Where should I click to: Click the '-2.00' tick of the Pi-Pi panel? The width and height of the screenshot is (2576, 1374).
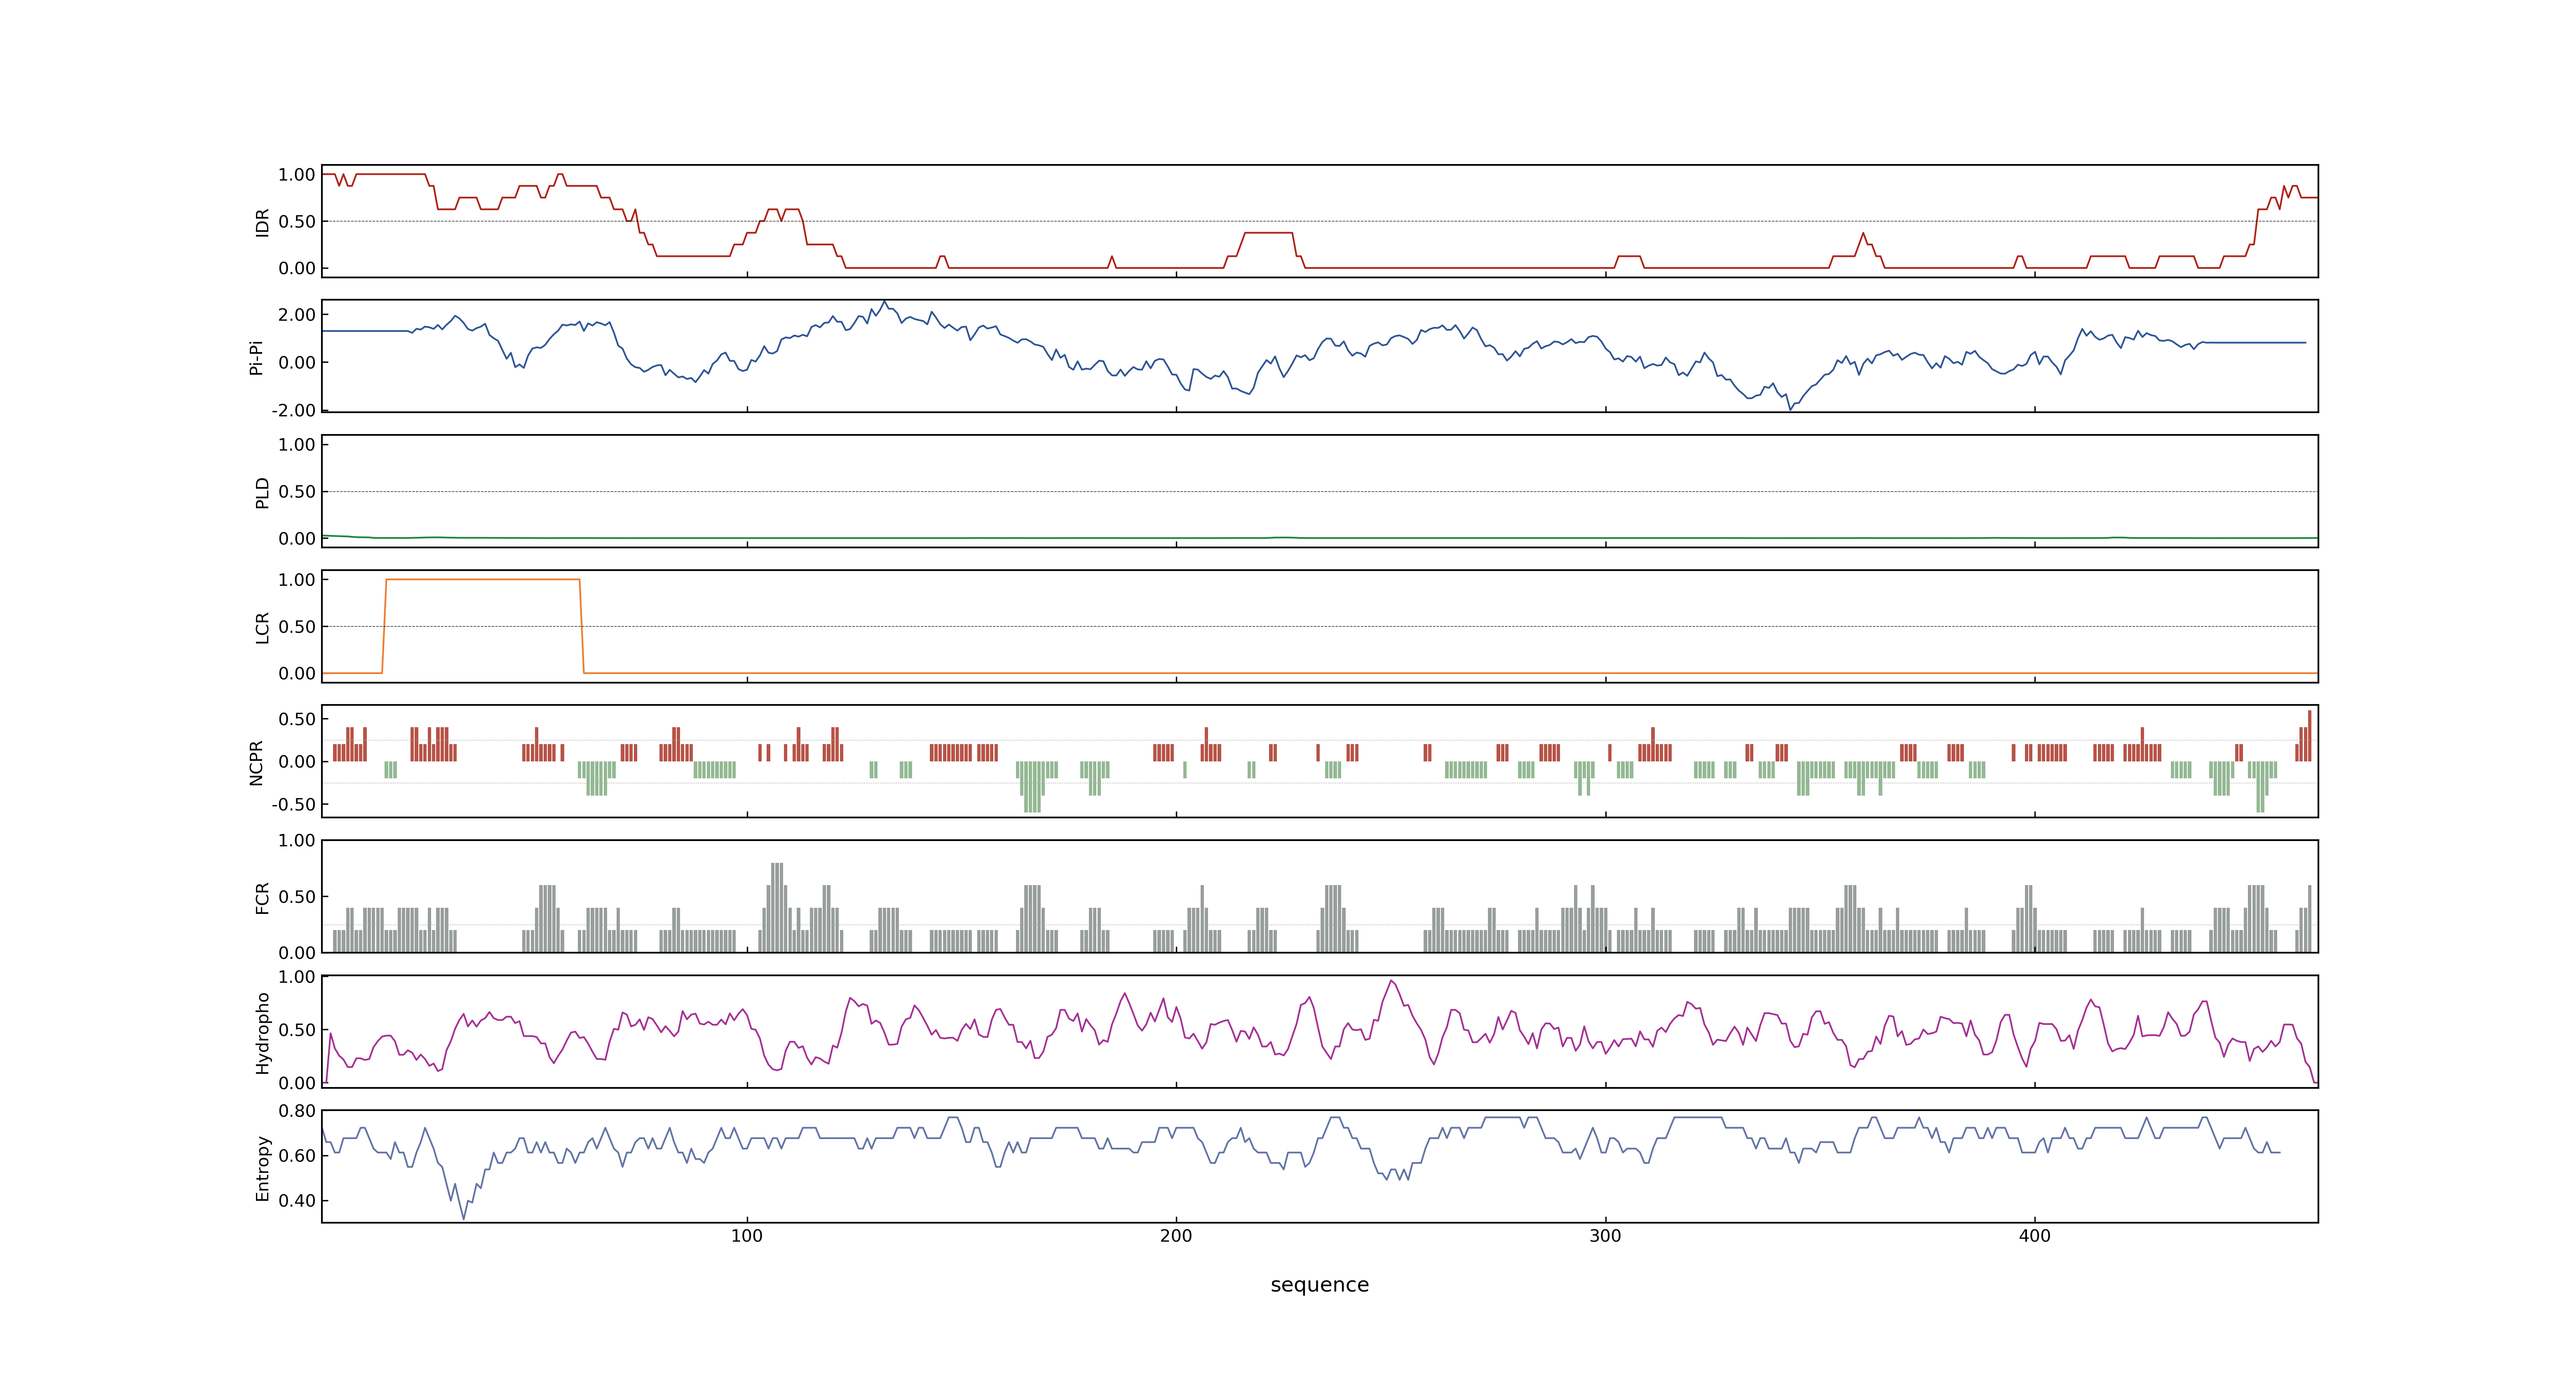tap(293, 411)
